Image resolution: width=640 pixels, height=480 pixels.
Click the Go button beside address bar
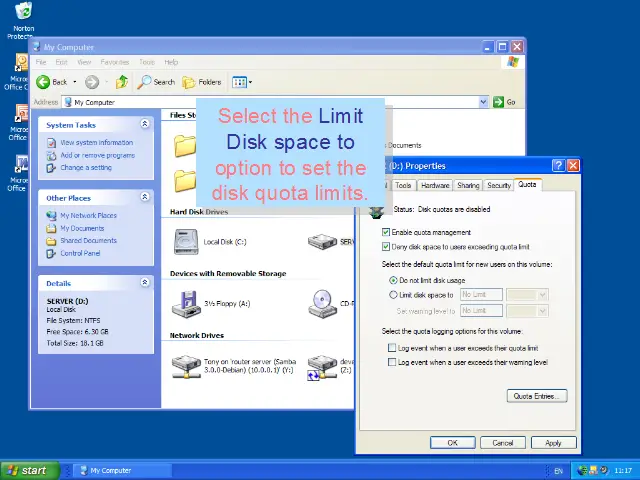pos(504,102)
